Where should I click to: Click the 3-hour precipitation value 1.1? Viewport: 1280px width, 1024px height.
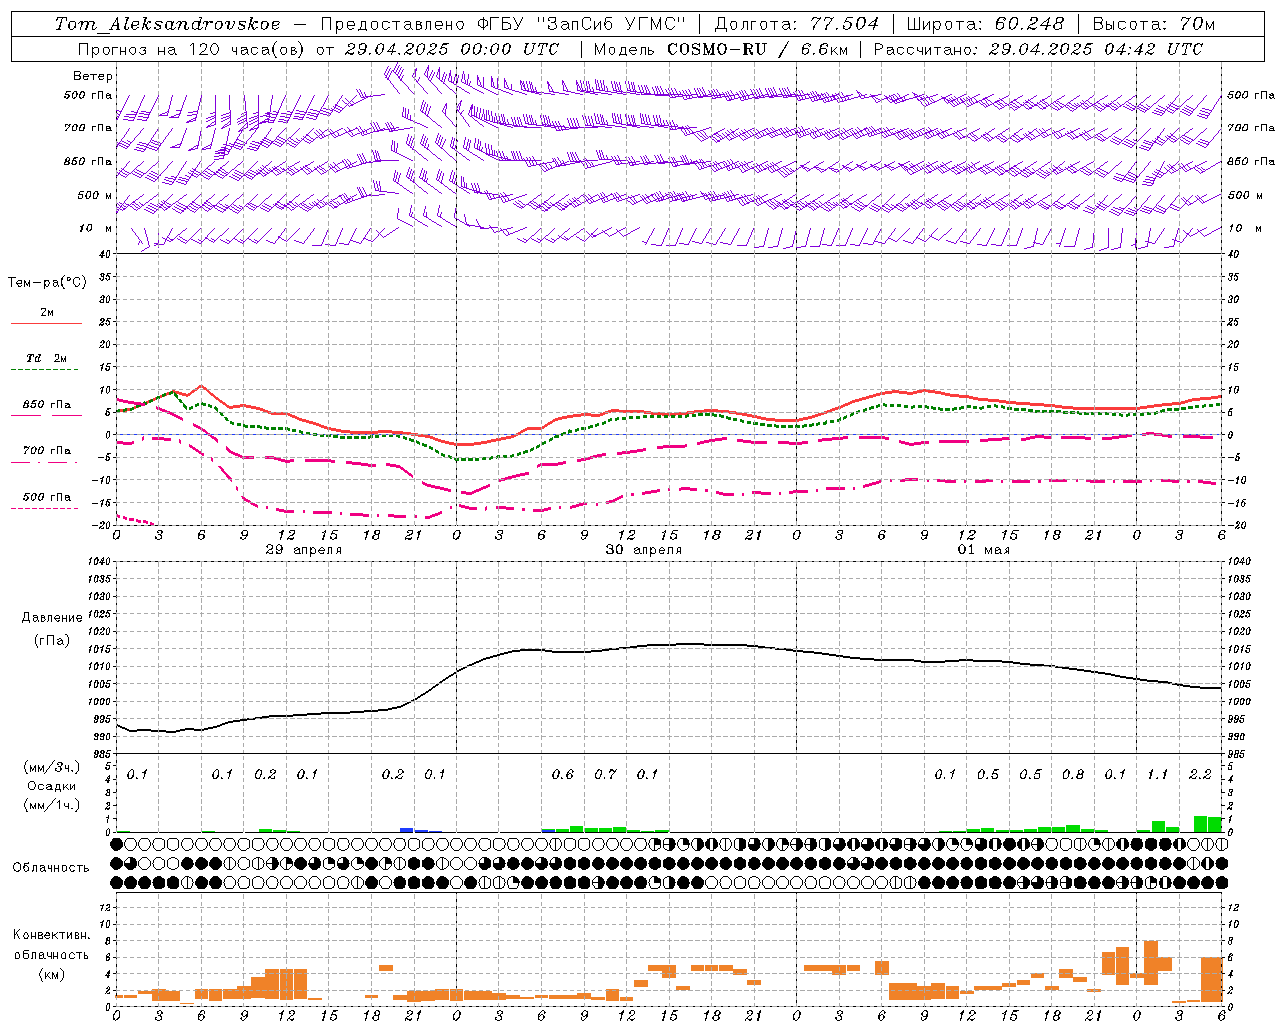[x=1157, y=775]
